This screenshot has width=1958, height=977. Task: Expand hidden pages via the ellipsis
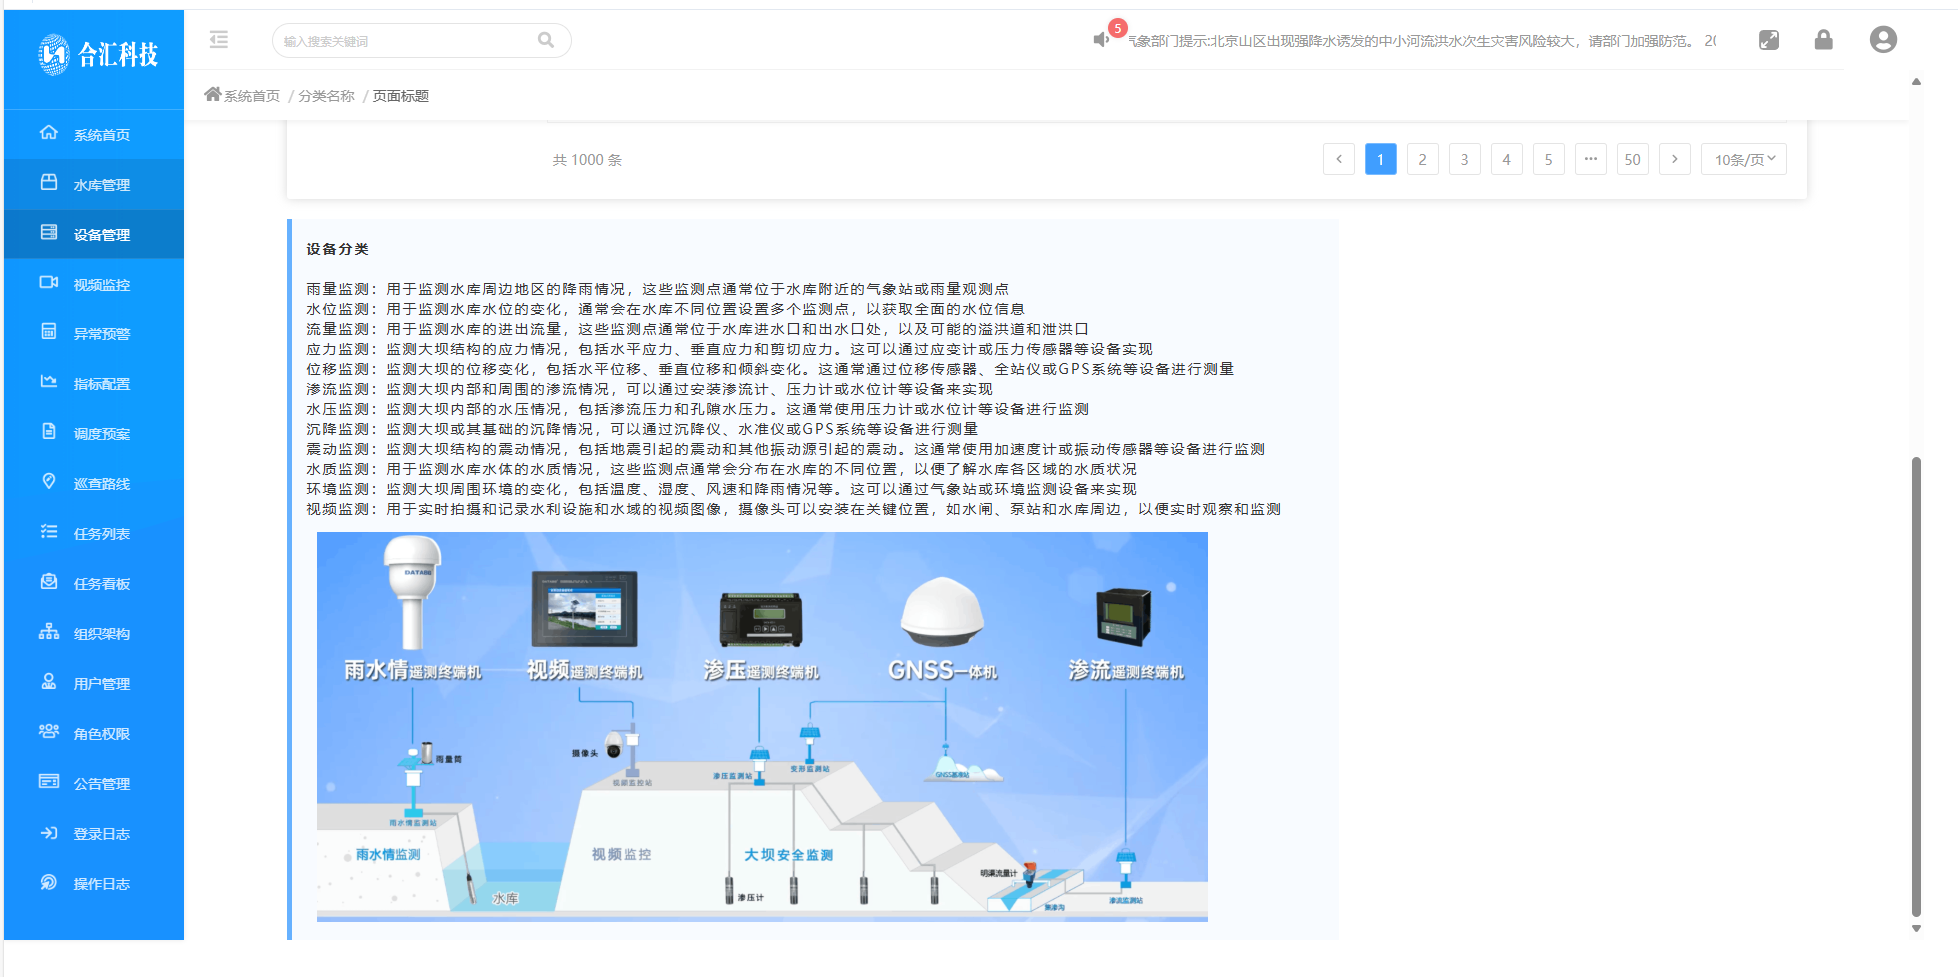(1591, 158)
